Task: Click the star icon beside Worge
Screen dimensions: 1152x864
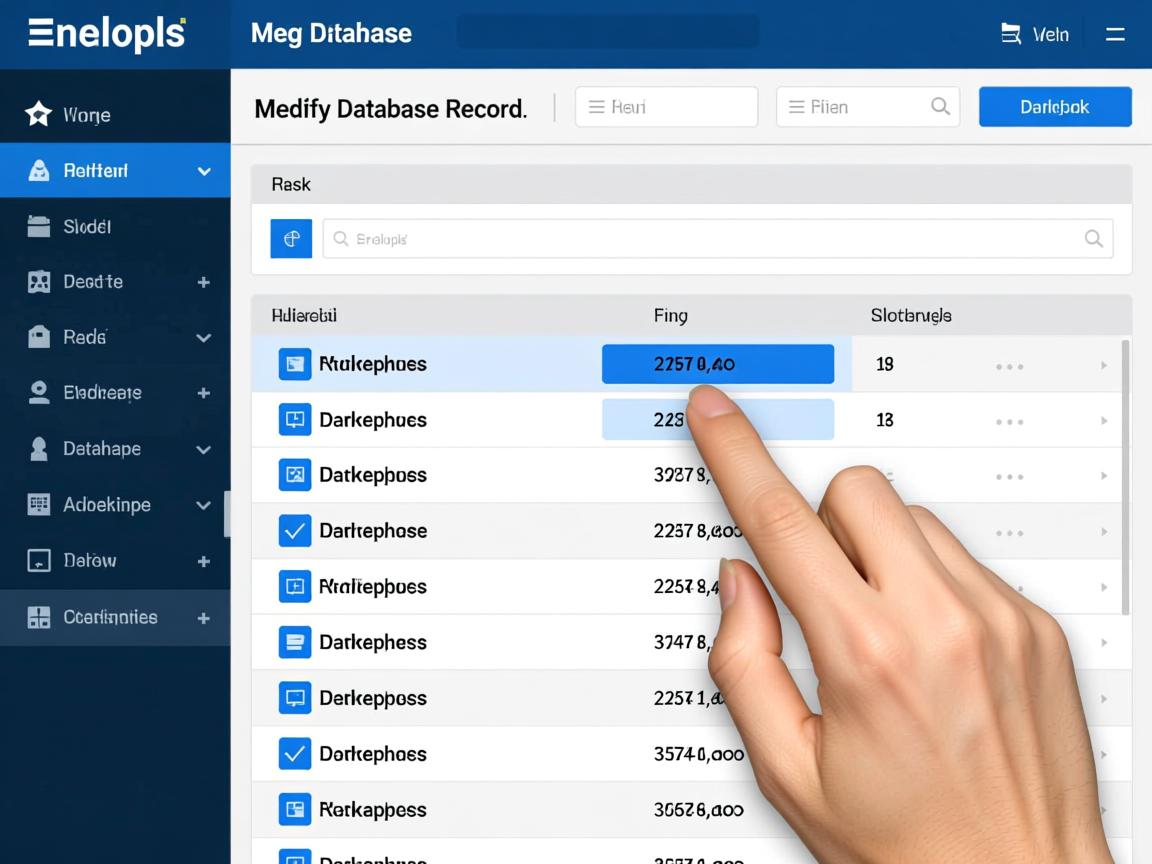Action: 38,114
